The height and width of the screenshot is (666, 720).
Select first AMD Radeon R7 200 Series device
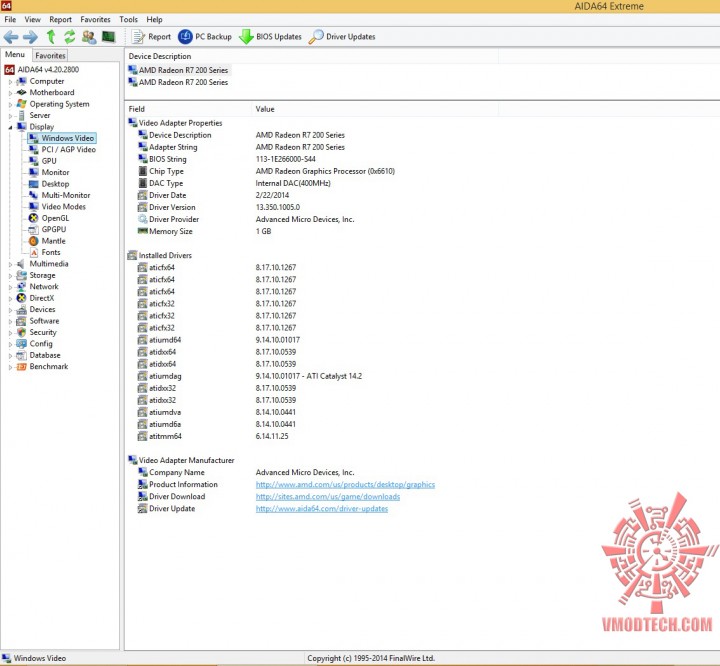[x=183, y=70]
